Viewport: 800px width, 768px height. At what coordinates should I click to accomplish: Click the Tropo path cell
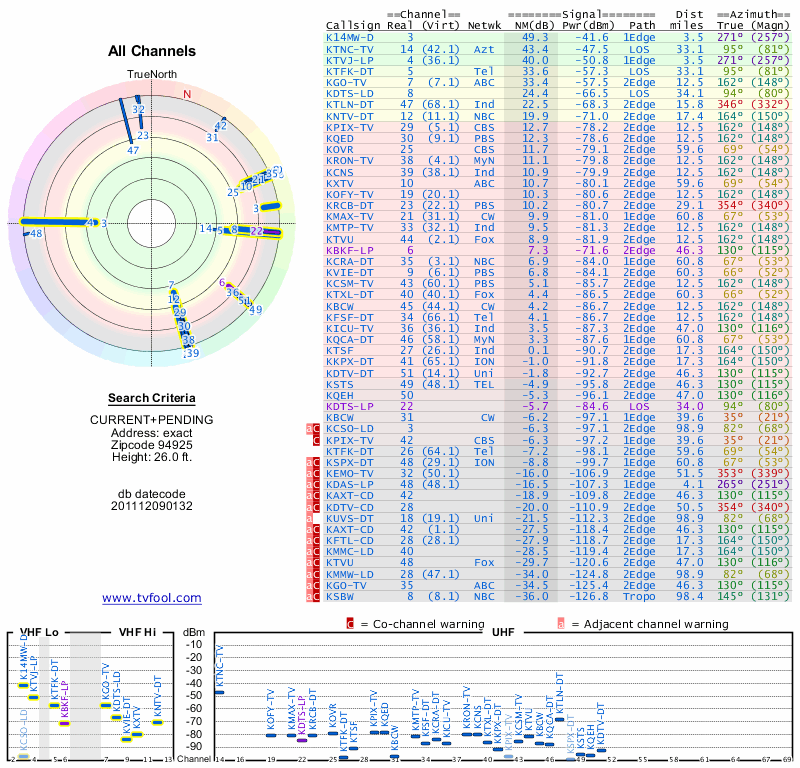639,597
